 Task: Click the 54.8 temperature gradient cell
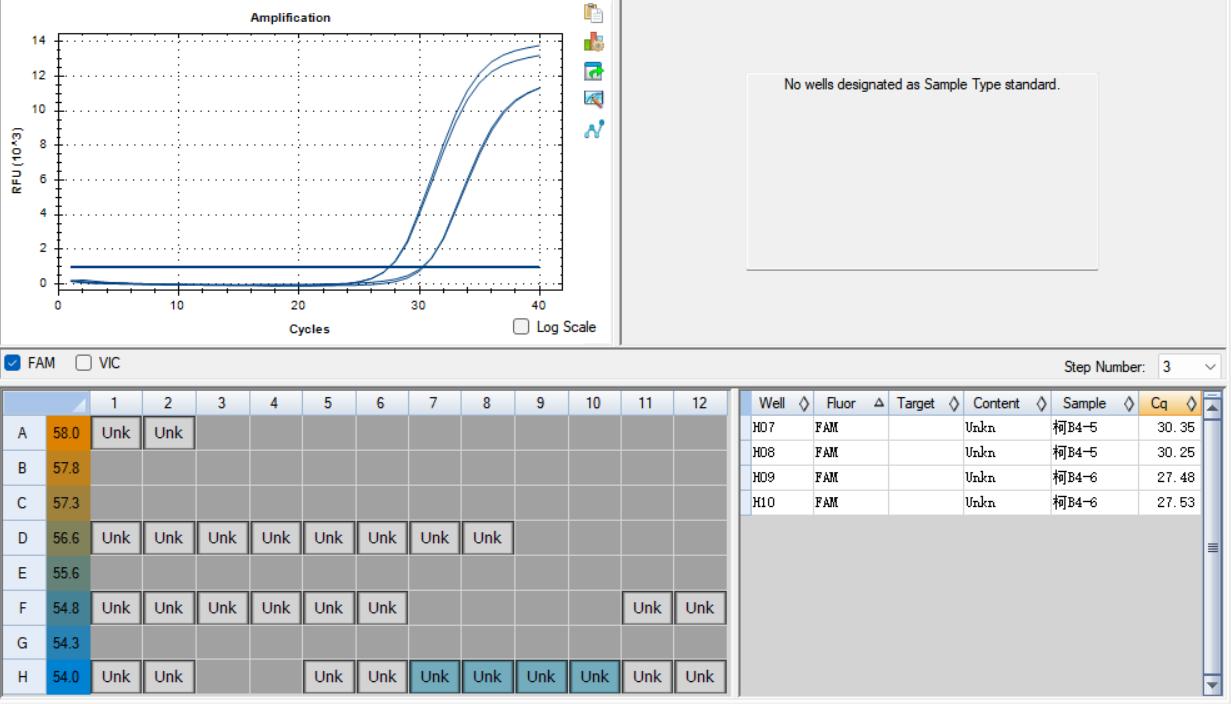[x=68, y=607]
